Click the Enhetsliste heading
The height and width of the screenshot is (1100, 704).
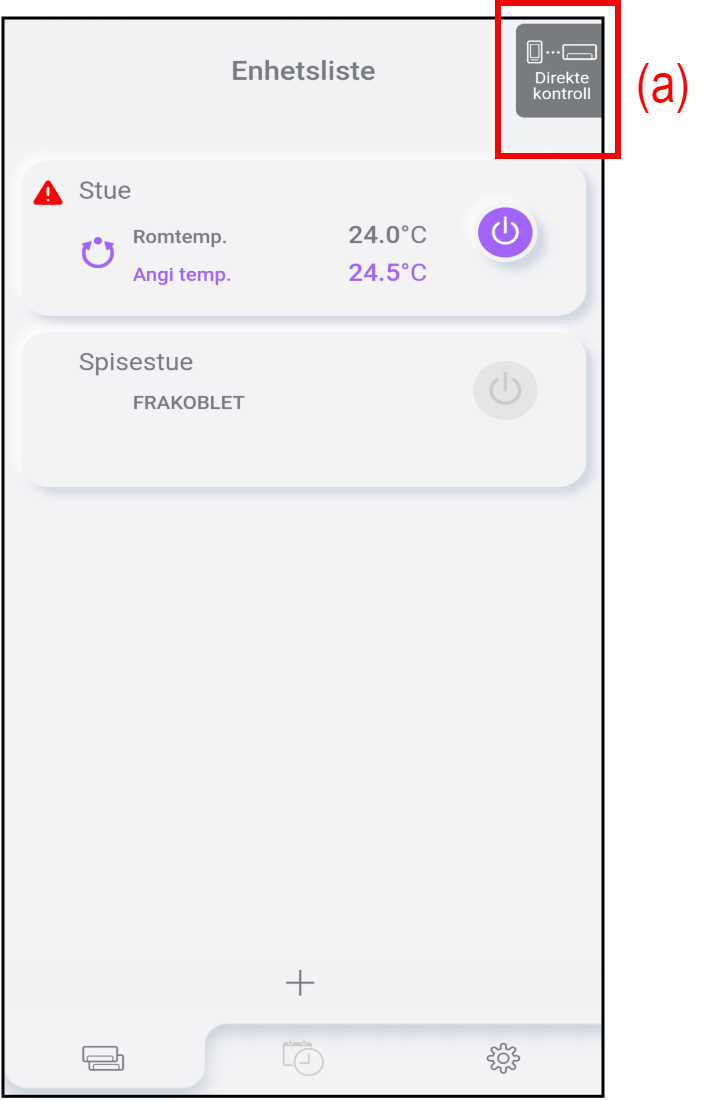tap(303, 71)
